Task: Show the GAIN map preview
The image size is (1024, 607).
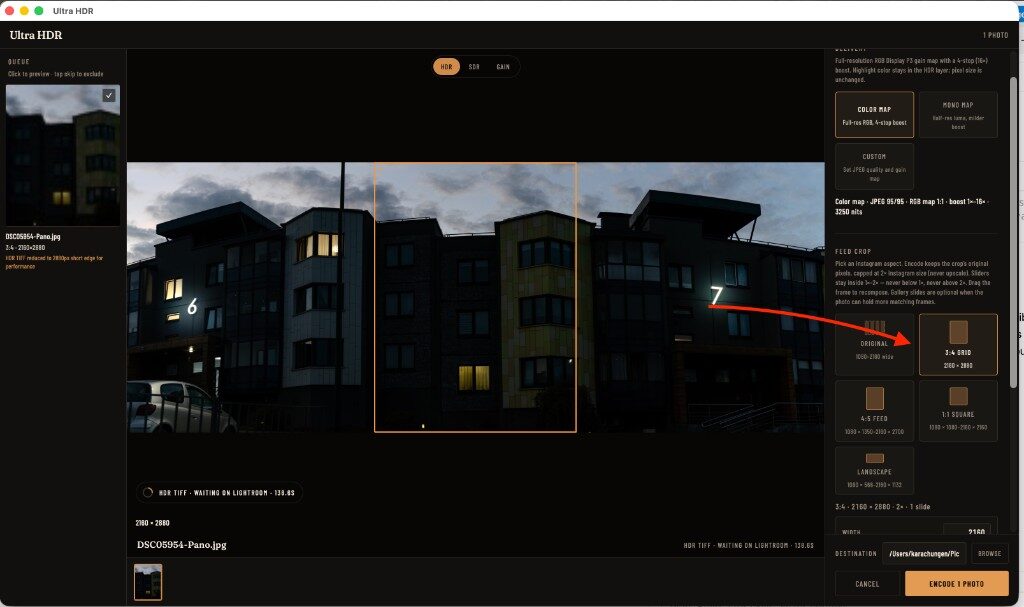Action: point(503,67)
